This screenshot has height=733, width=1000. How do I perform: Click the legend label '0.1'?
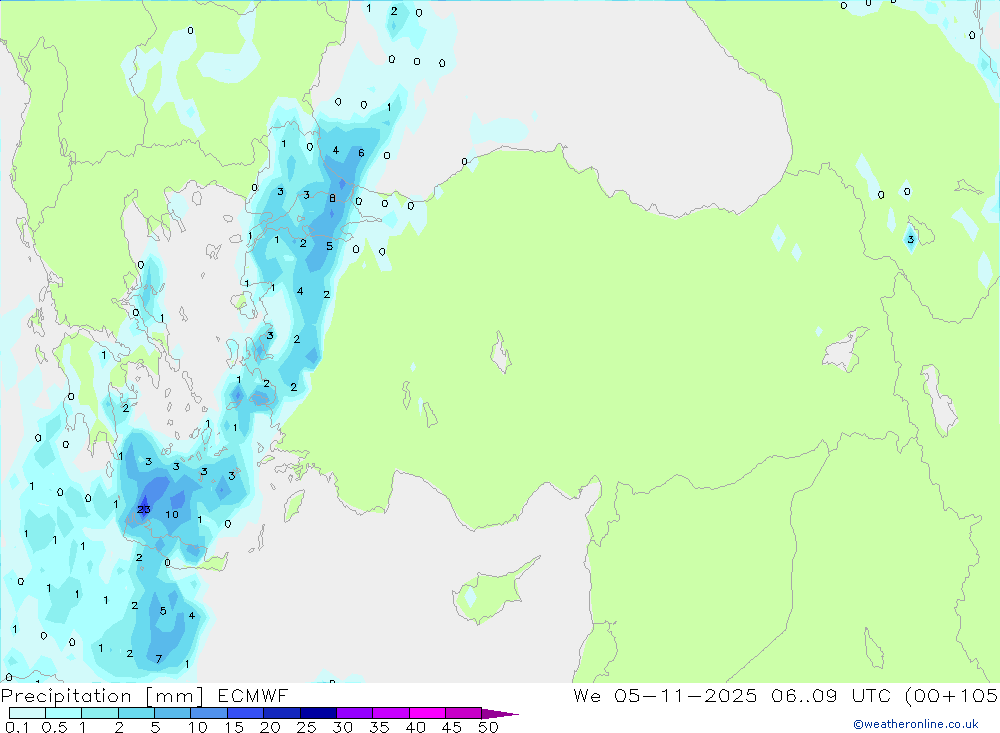[x=17, y=727]
